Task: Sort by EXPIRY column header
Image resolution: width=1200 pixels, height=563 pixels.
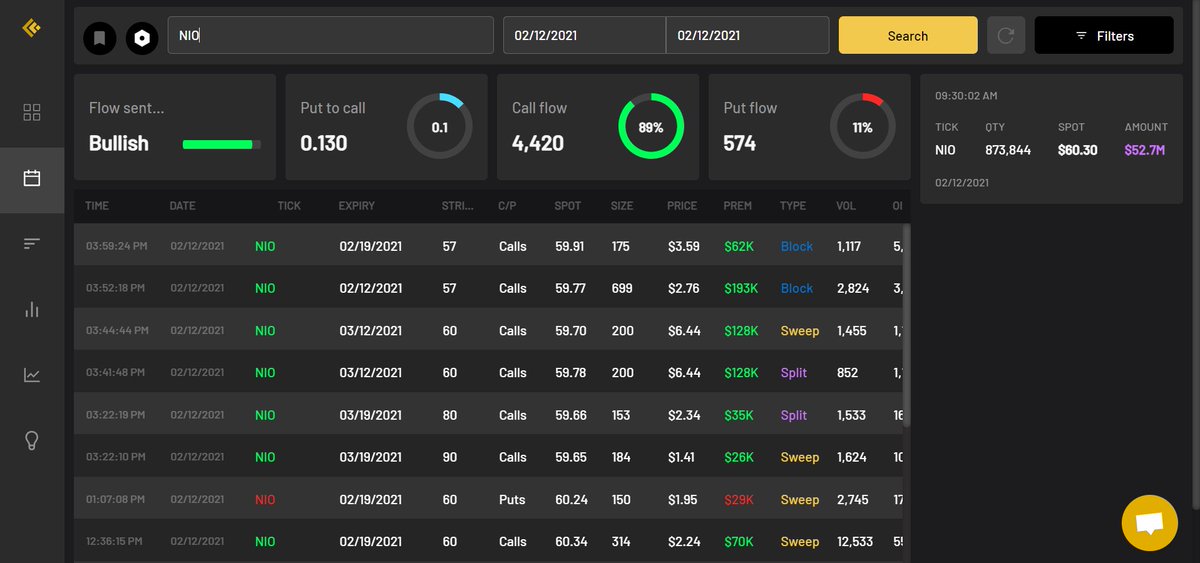Action: pos(357,206)
